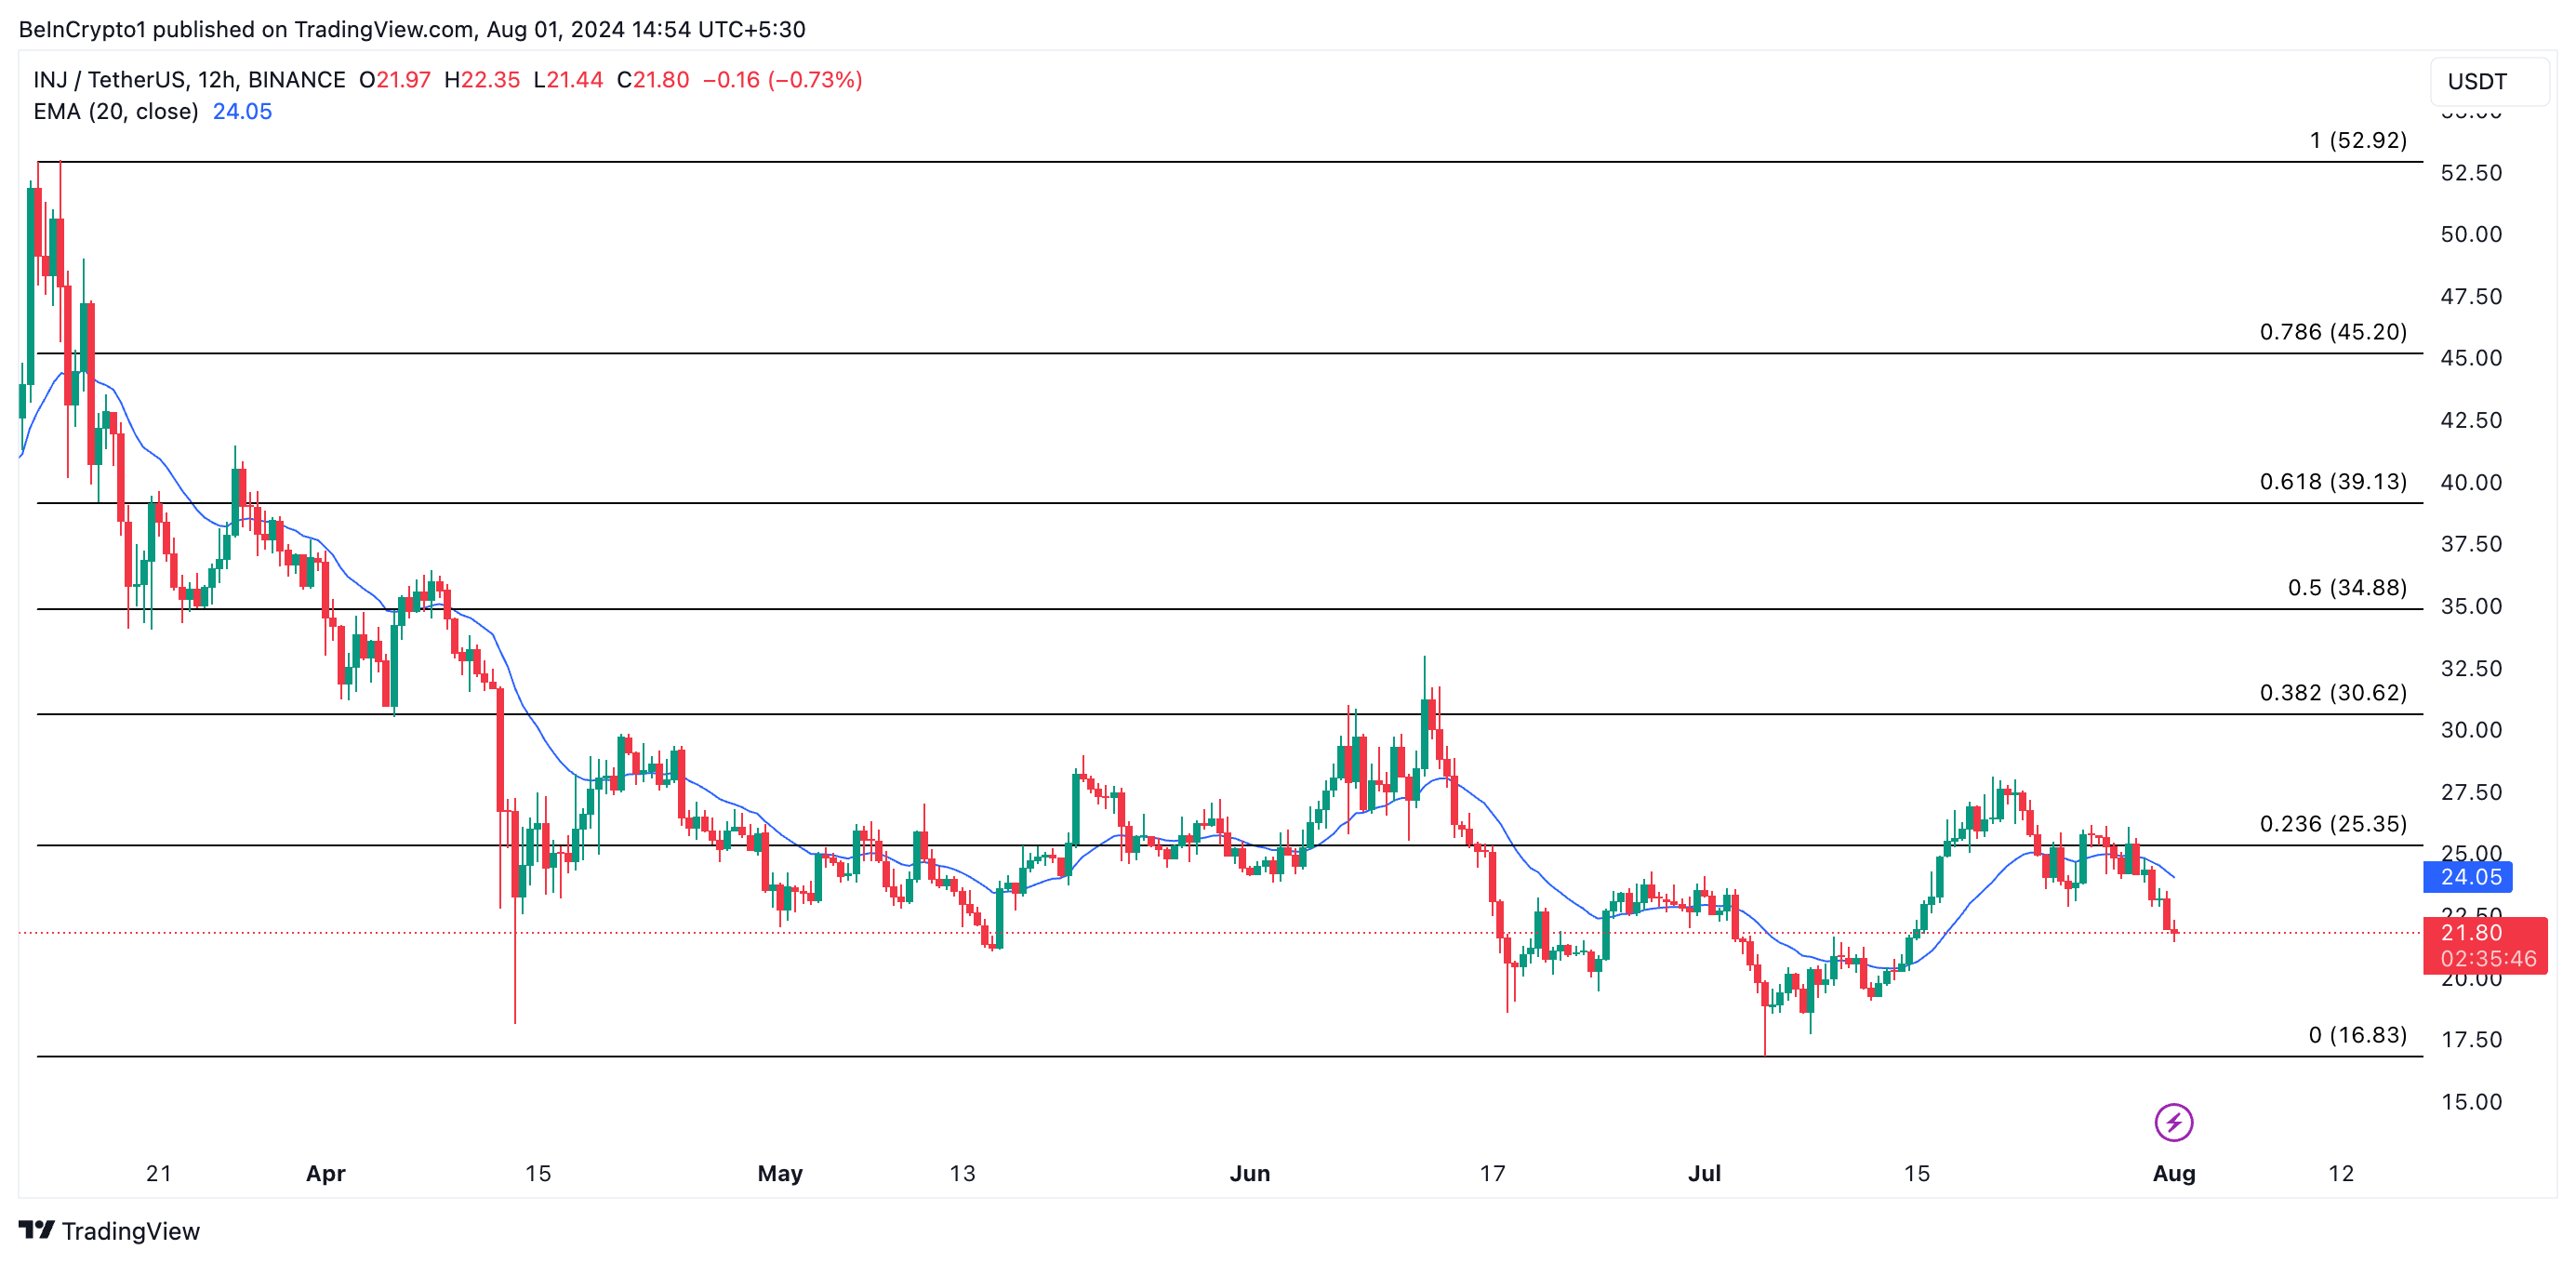Click the blue 24.05 EMA price tag
Screen dimensions: 2576x1263
pyautogui.click(x=2470, y=877)
